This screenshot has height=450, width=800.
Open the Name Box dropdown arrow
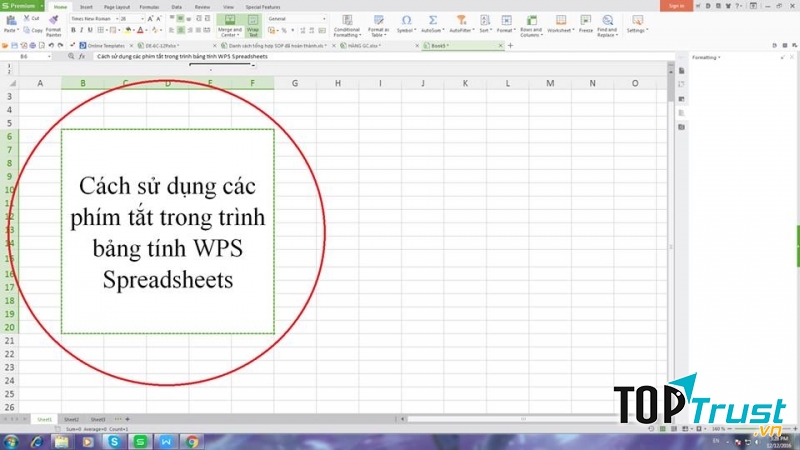49,57
